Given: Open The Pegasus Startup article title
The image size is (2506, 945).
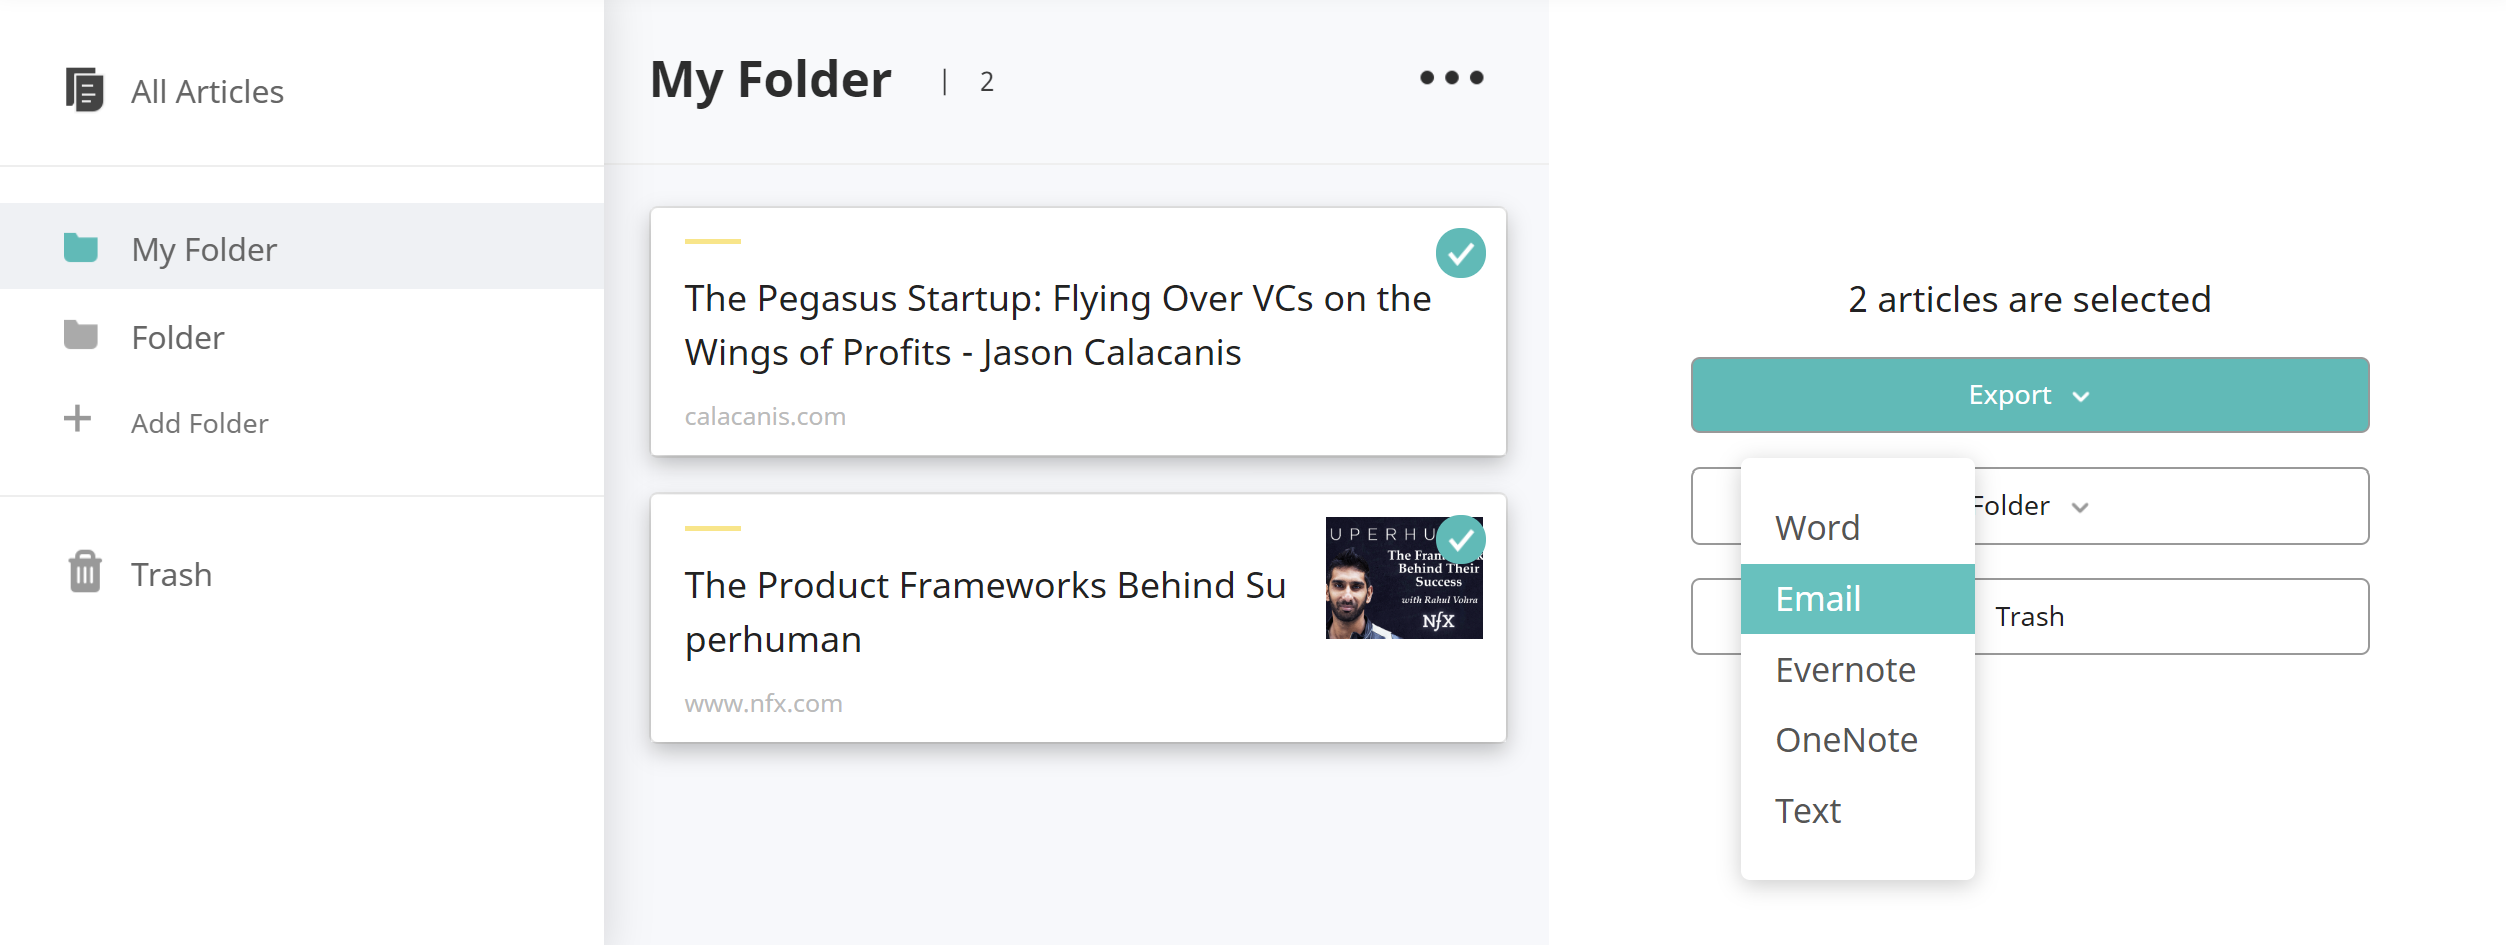Looking at the screenshot, I should (x=1058, y=326).
